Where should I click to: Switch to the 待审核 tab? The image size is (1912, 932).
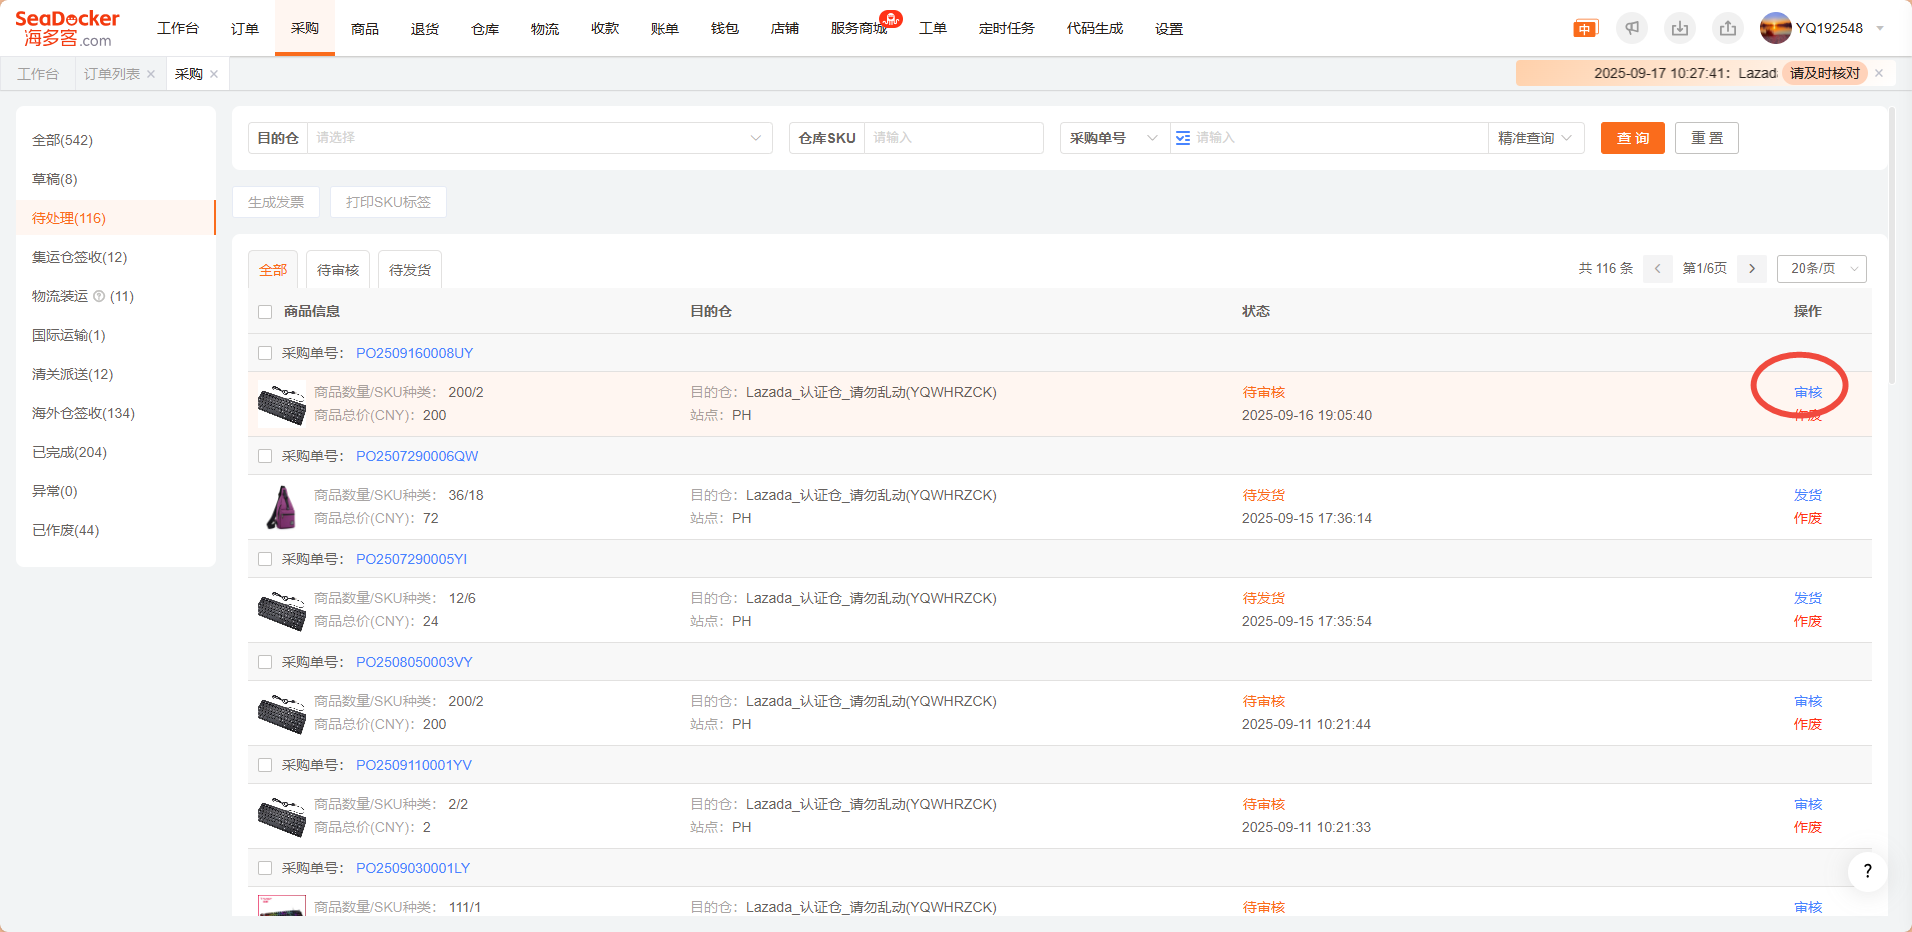[x=338, y=270]
